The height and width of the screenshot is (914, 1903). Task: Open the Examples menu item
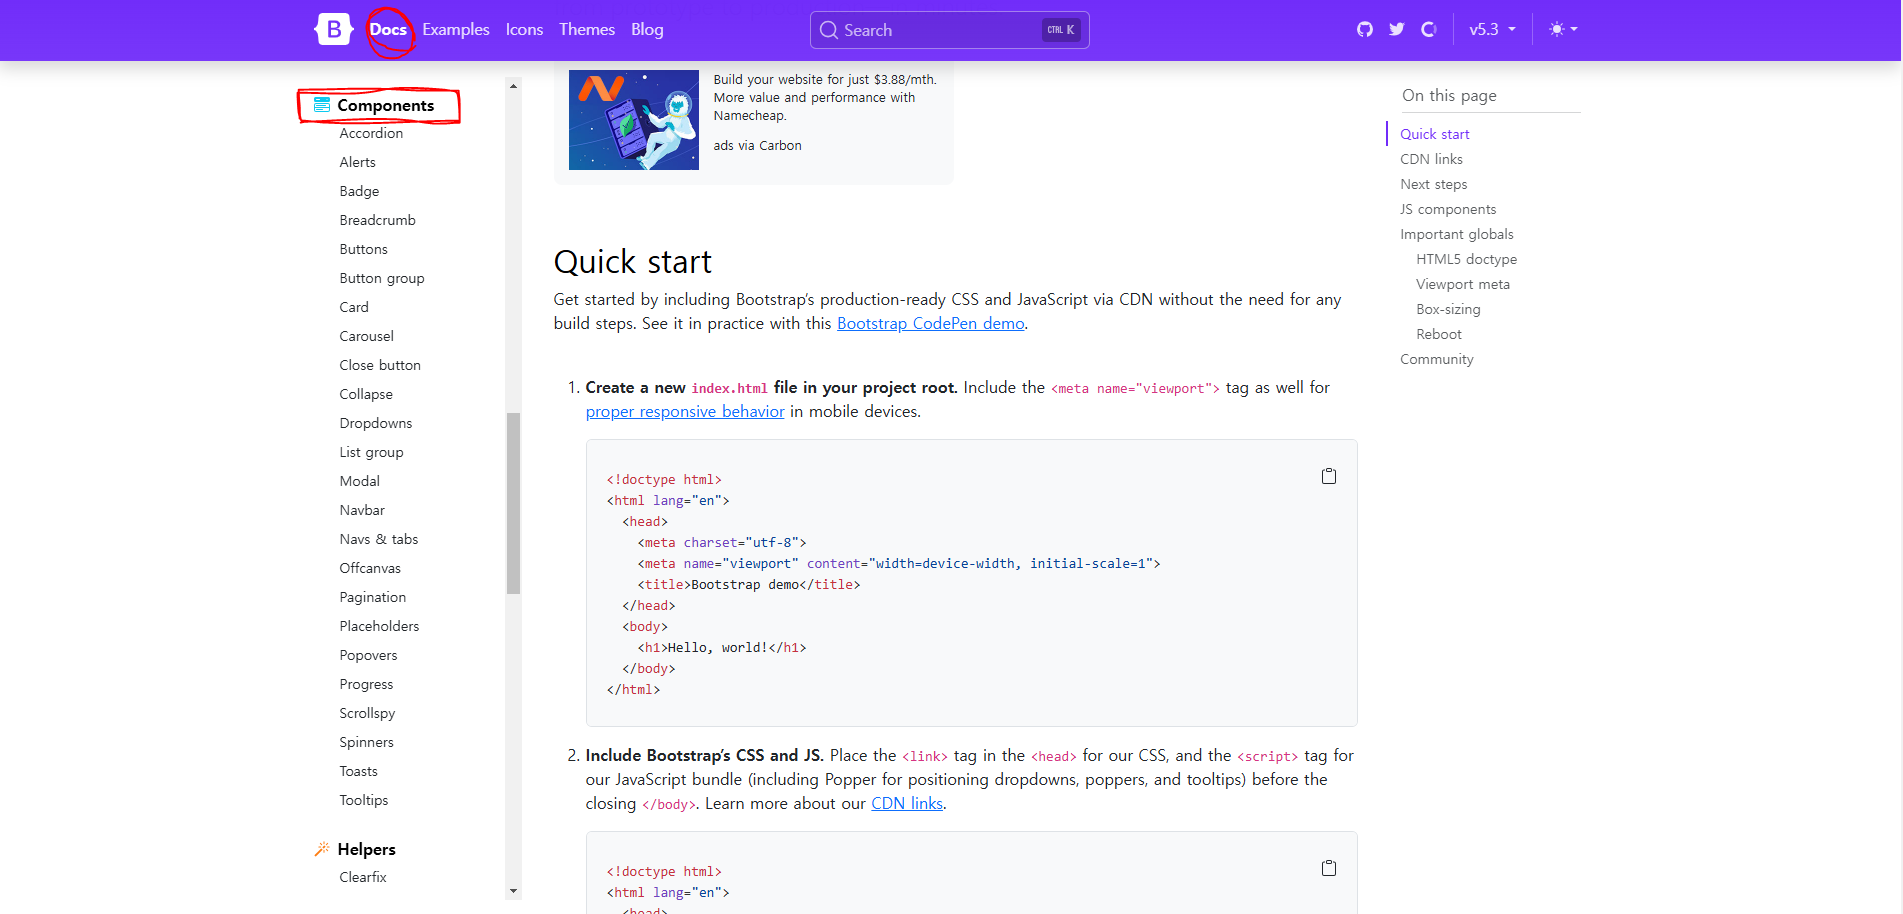point(456,30)
